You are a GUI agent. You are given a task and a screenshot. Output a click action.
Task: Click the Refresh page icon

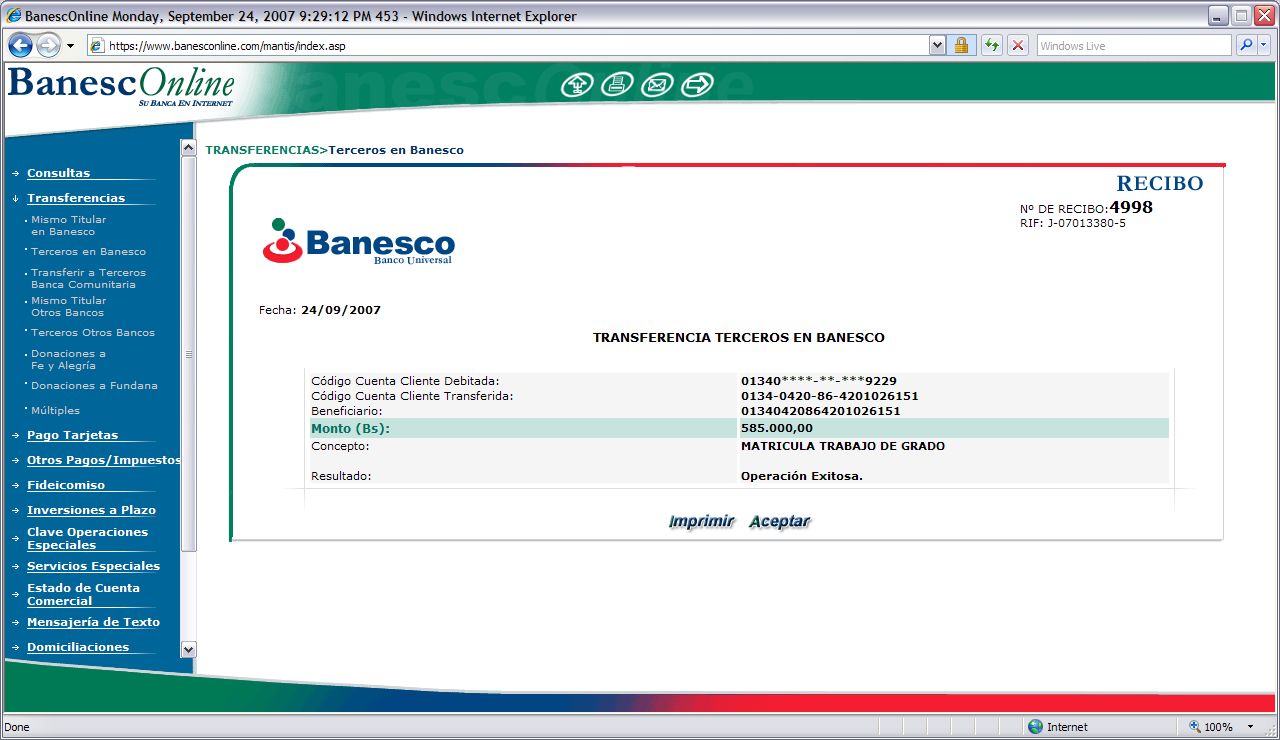pos(991,46)
